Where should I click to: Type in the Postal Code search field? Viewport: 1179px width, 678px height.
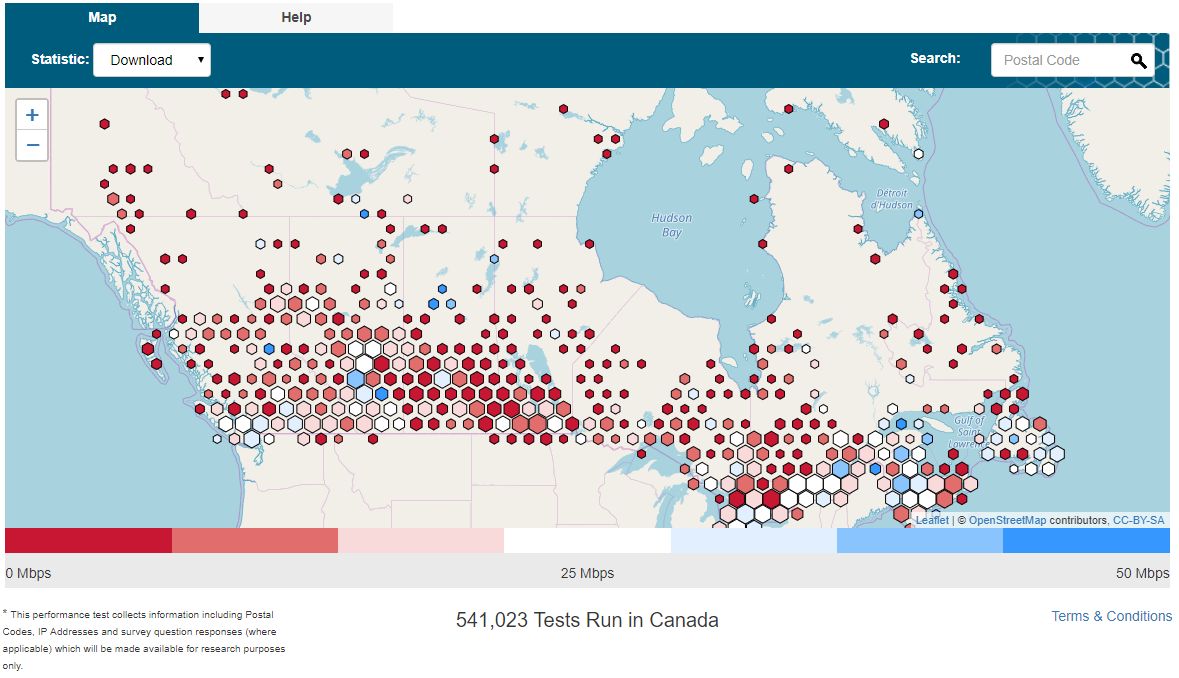coord(1058,60)
